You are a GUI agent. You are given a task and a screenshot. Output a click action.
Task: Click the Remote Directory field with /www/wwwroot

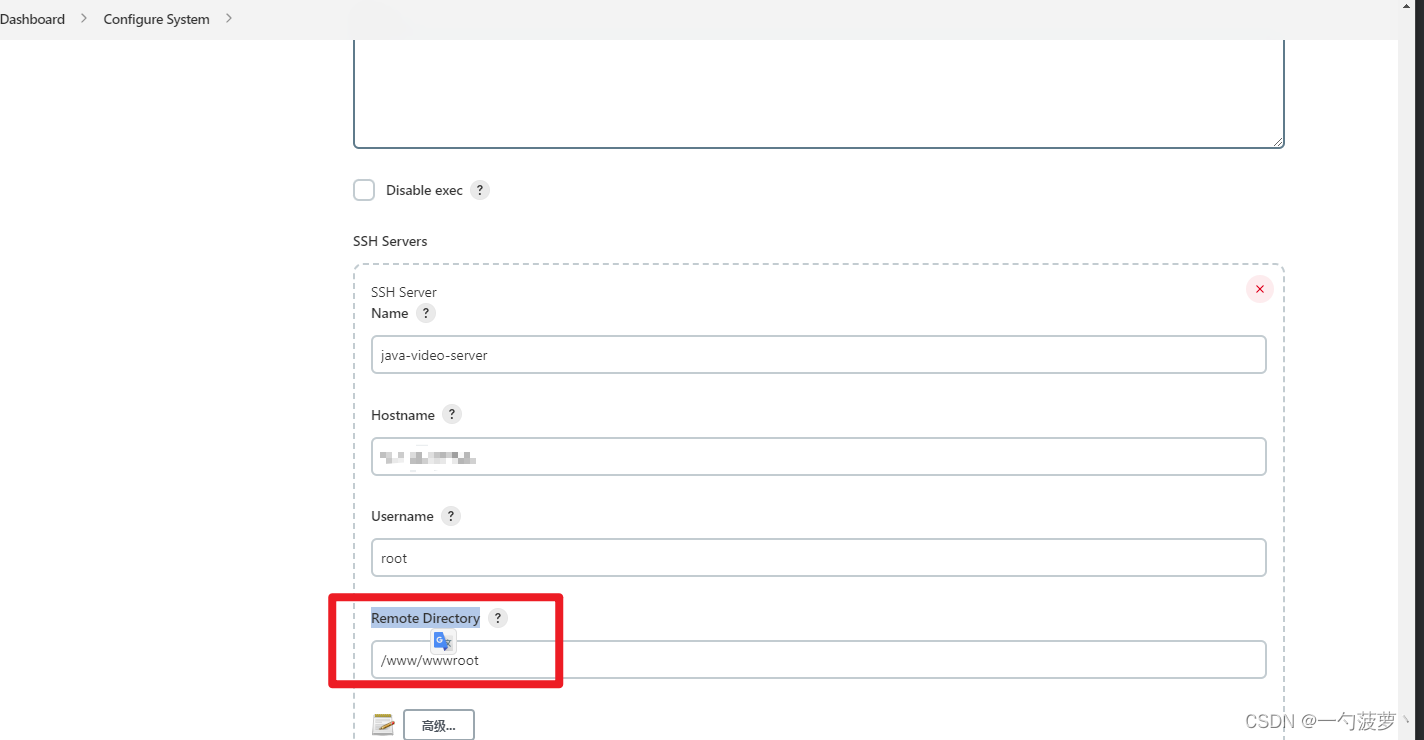point(819,660)
